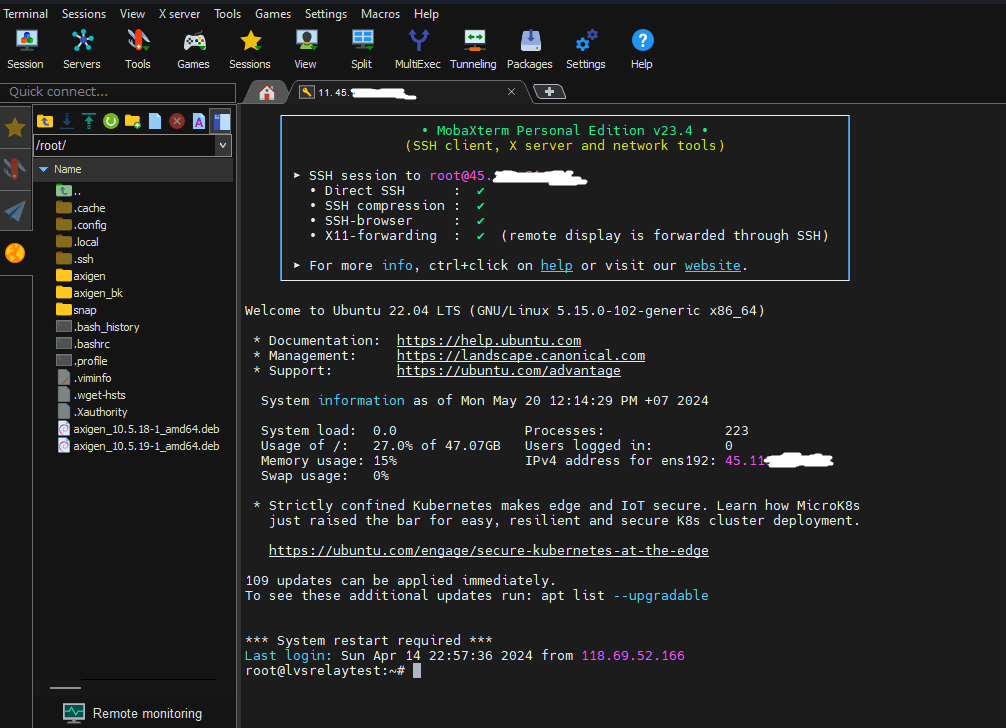Go to parent folder in SFTP toolbar
Image resolution: width=1006 pixels, height=728 pixels.
[x=45, y=121]
